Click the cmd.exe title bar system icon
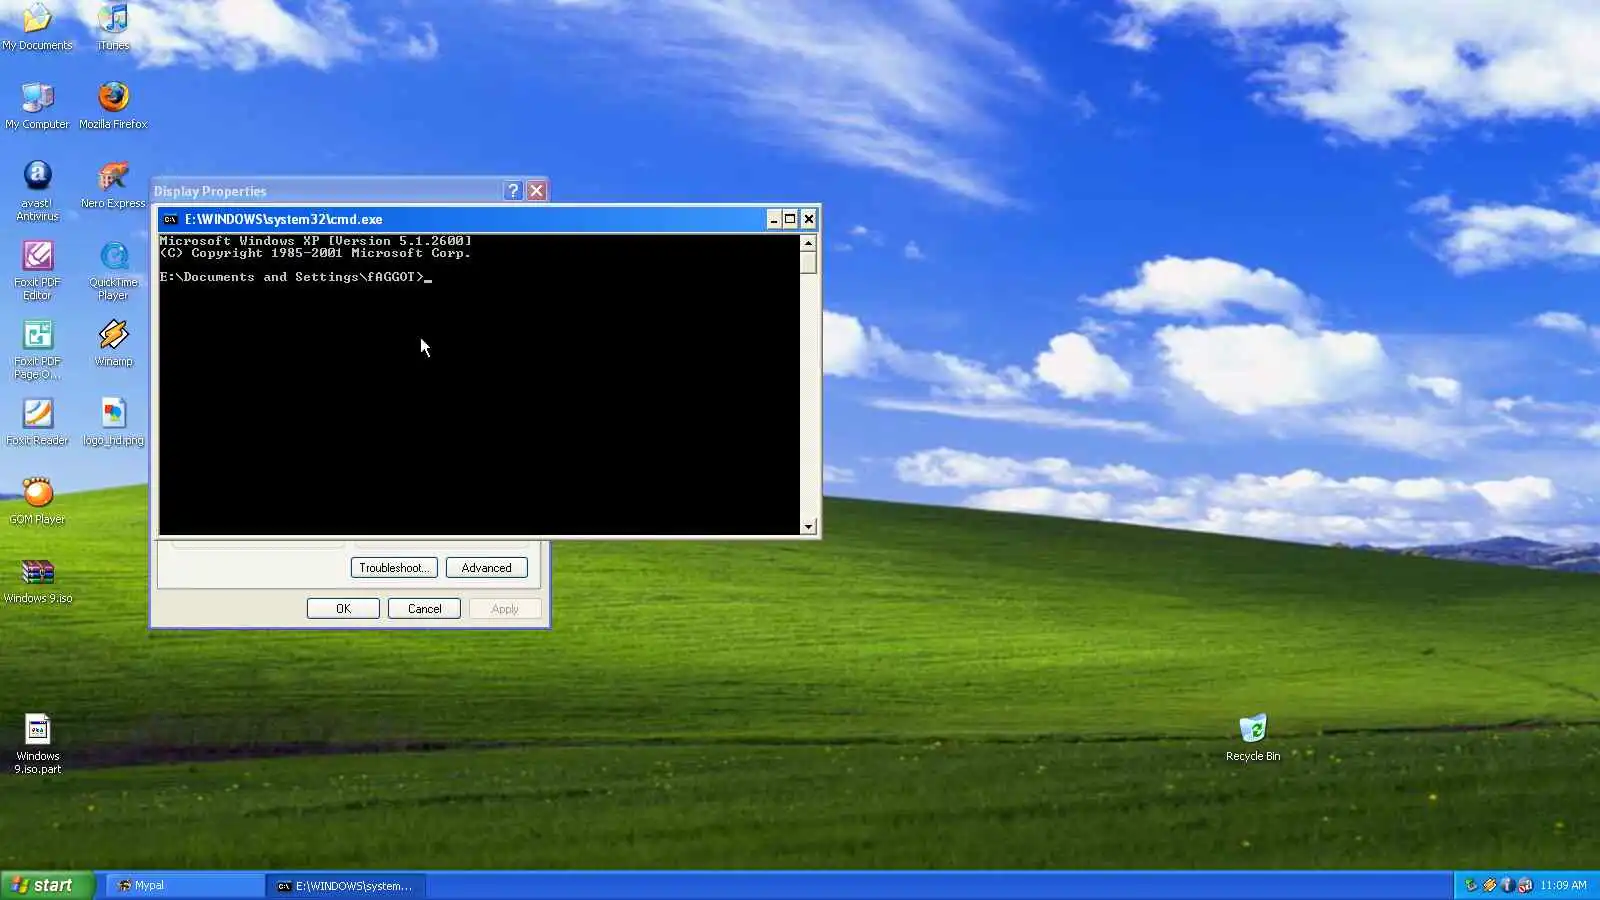 (170, 219)
